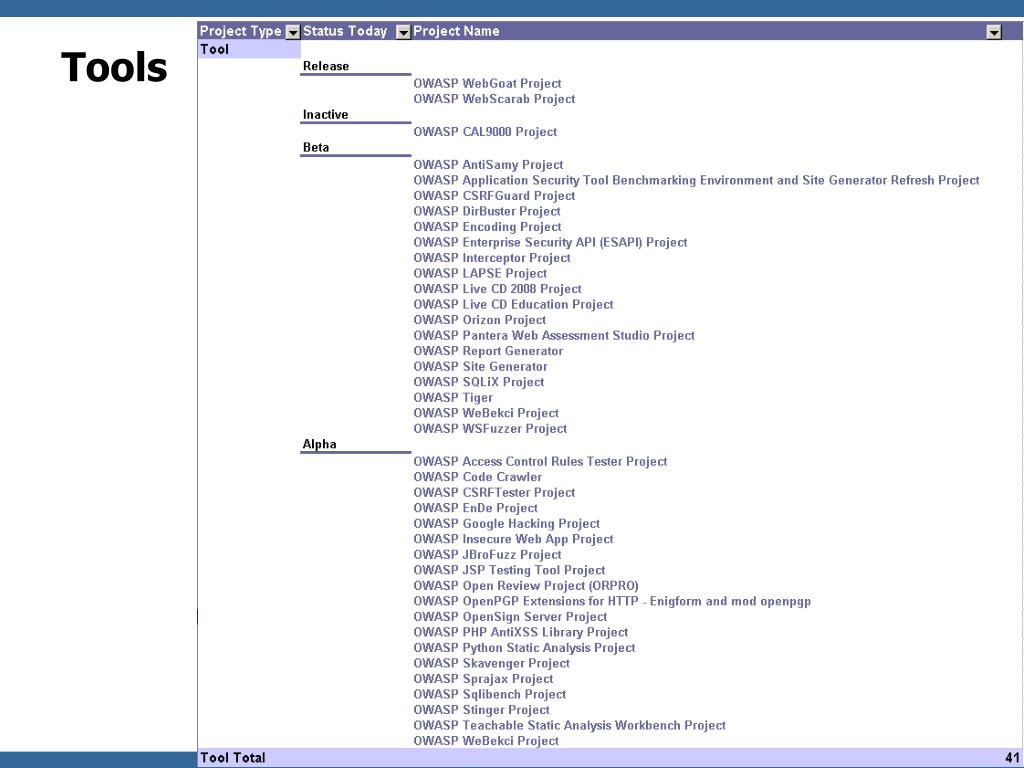Select the Application Security Tool Benchmarking Environment row
The height and width of the screenshot is (768, 1024).
[x=696, y=180]
